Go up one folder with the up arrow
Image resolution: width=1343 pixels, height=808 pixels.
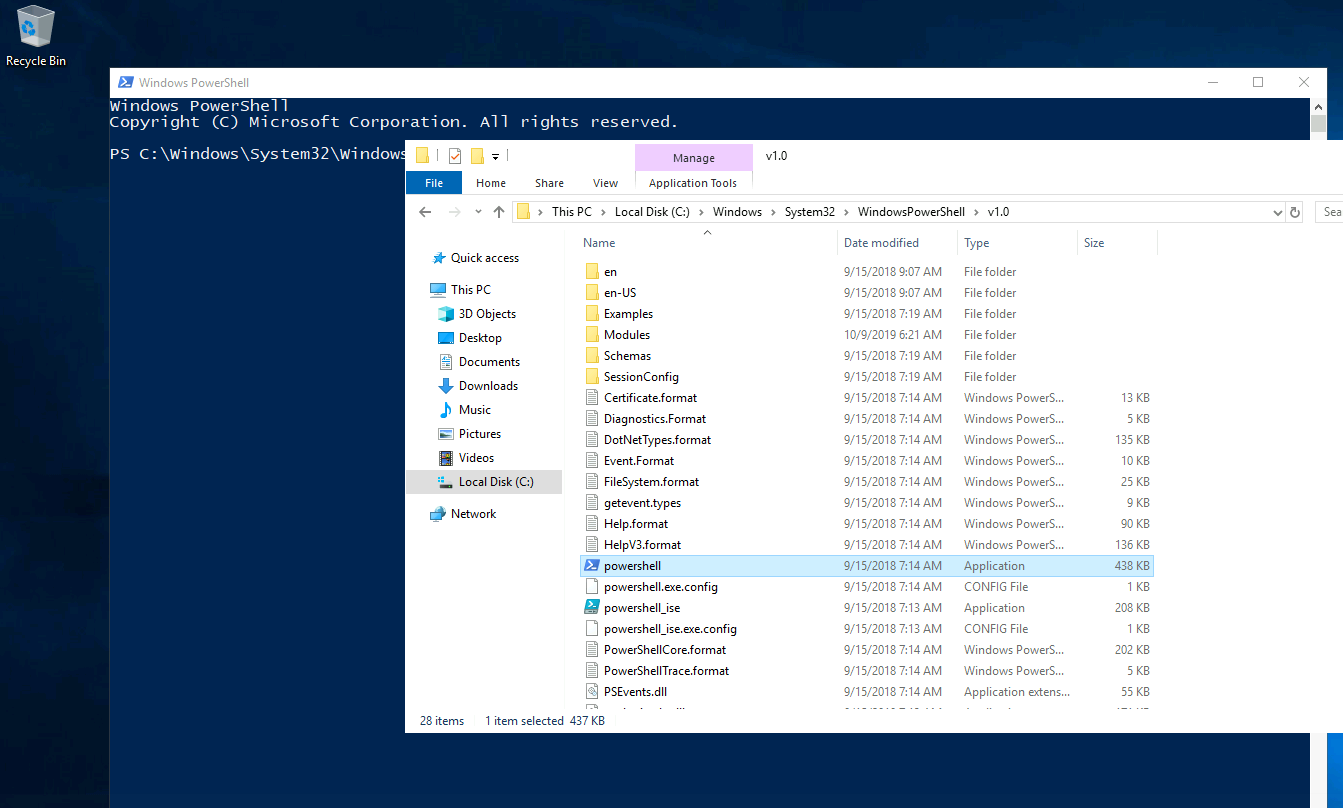(x=499, y=212)
